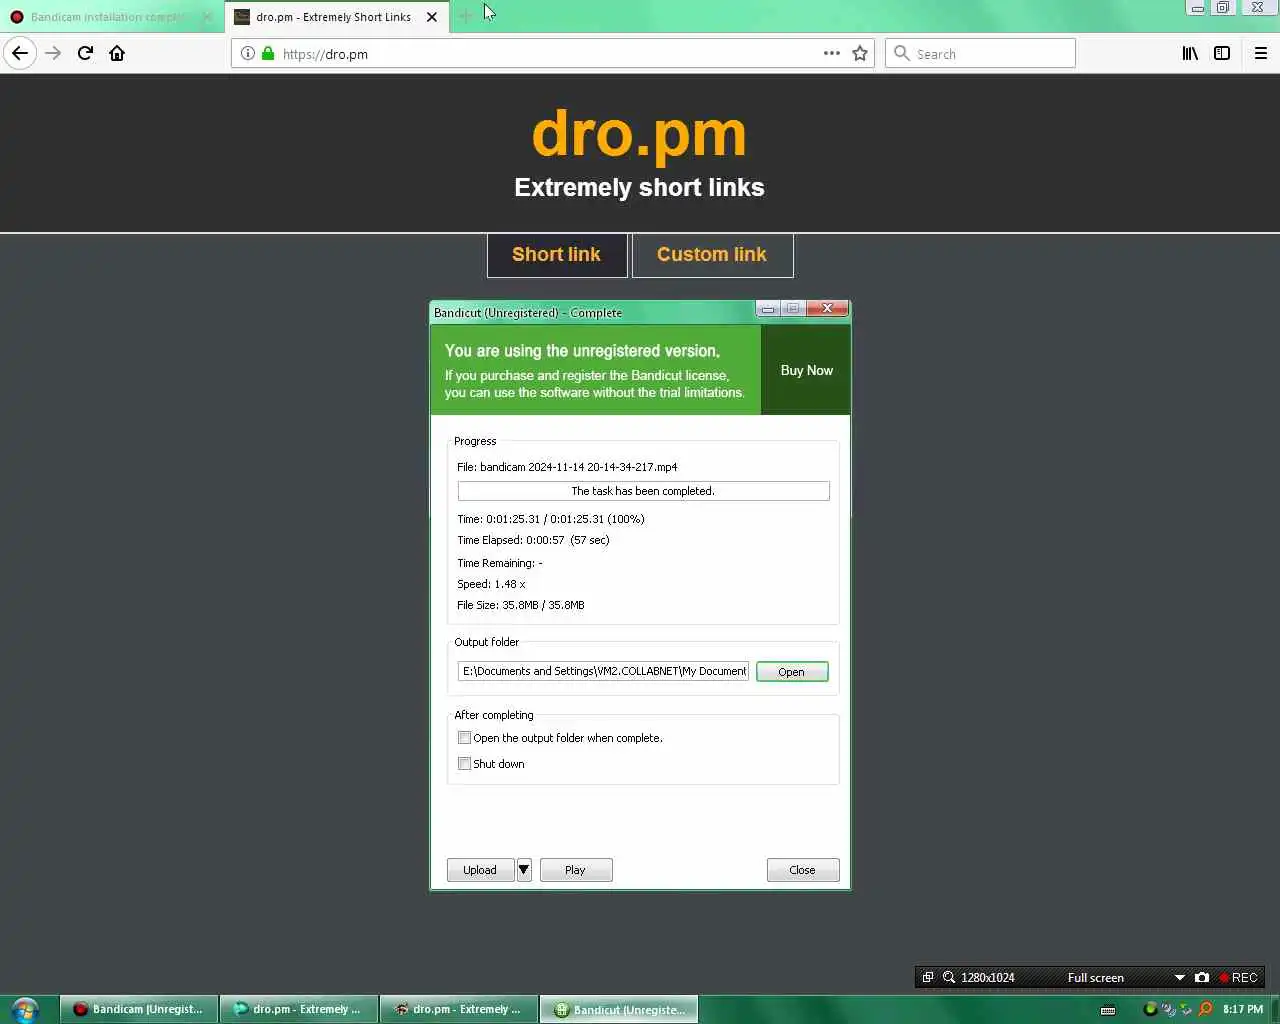
Task: Open the Firefox Library icon
Action: pos(1190,53)
